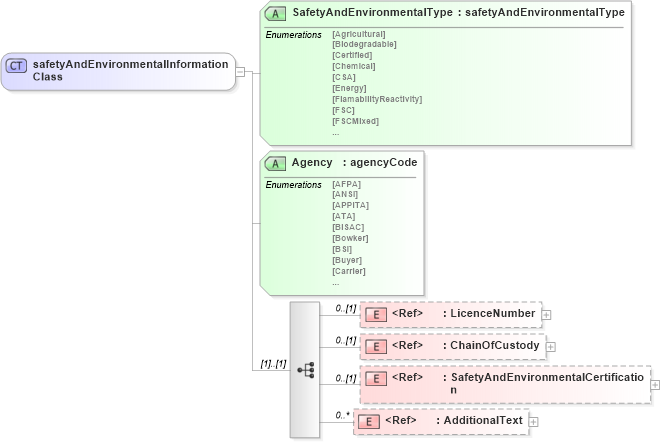Click the SafetyAndEnvironmentalCertification element E icon
This screenshot has width=660, height=443.
tap(374, 378)
